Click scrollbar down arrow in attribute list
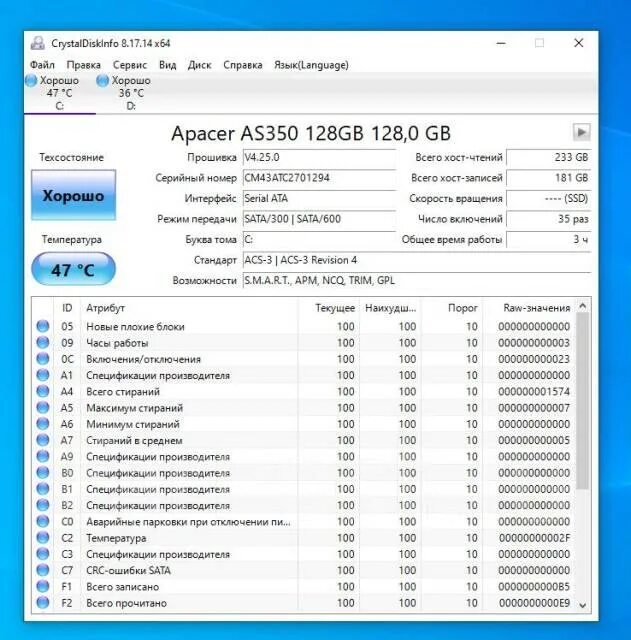Image resolution: width=631 pixels, height=640 pixels. coord(583,605)
